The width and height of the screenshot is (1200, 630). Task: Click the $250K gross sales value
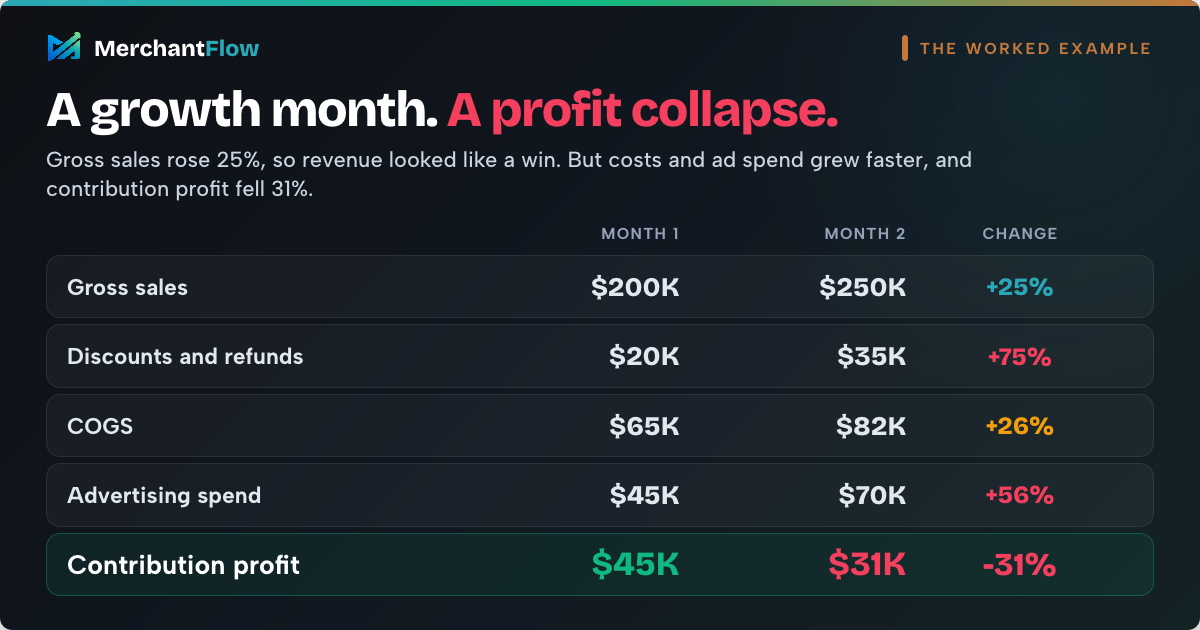click(x=863, y=288)
